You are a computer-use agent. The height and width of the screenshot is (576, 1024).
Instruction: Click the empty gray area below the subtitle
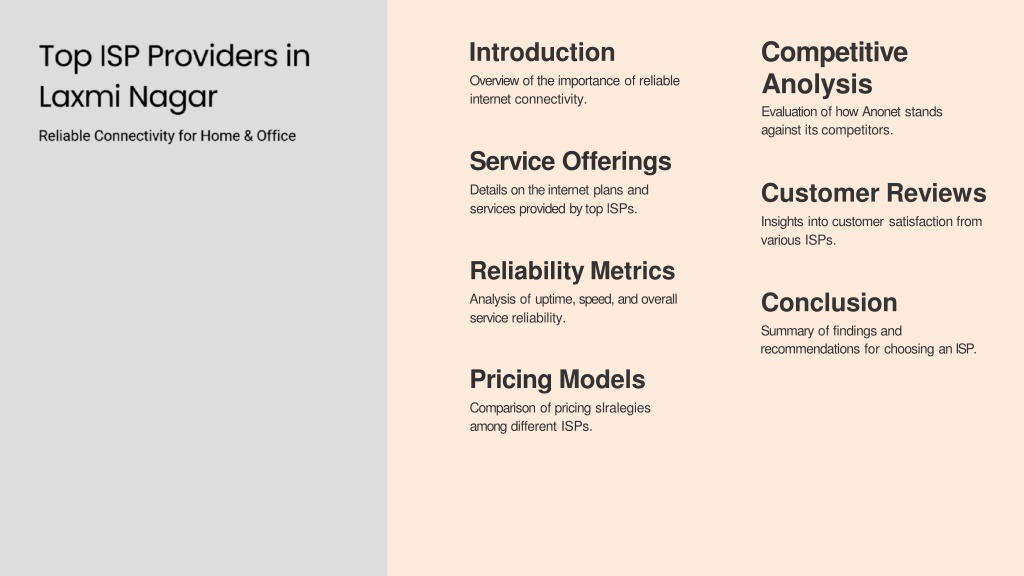point(193,359)
